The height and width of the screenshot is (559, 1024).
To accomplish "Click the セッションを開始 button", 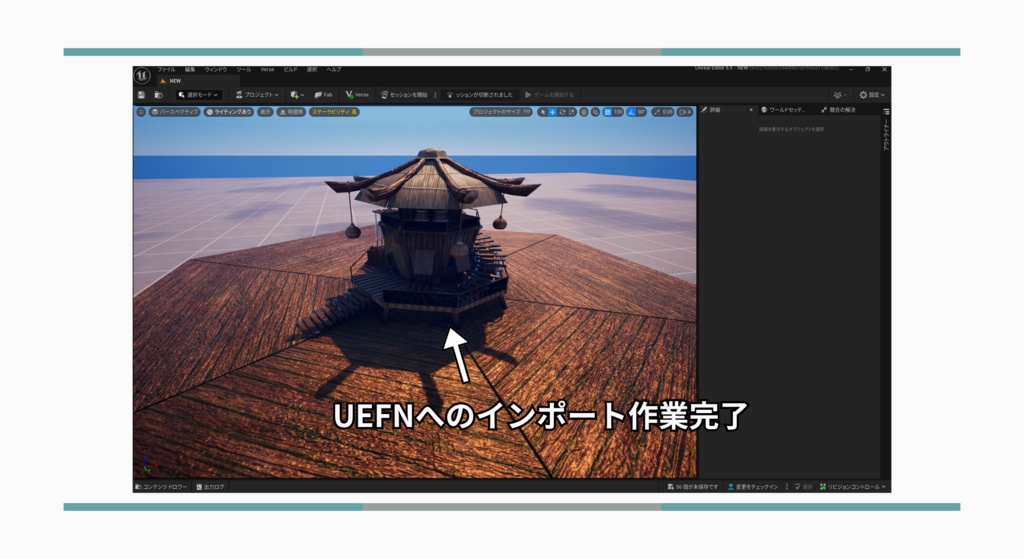I will coord(404,95).
